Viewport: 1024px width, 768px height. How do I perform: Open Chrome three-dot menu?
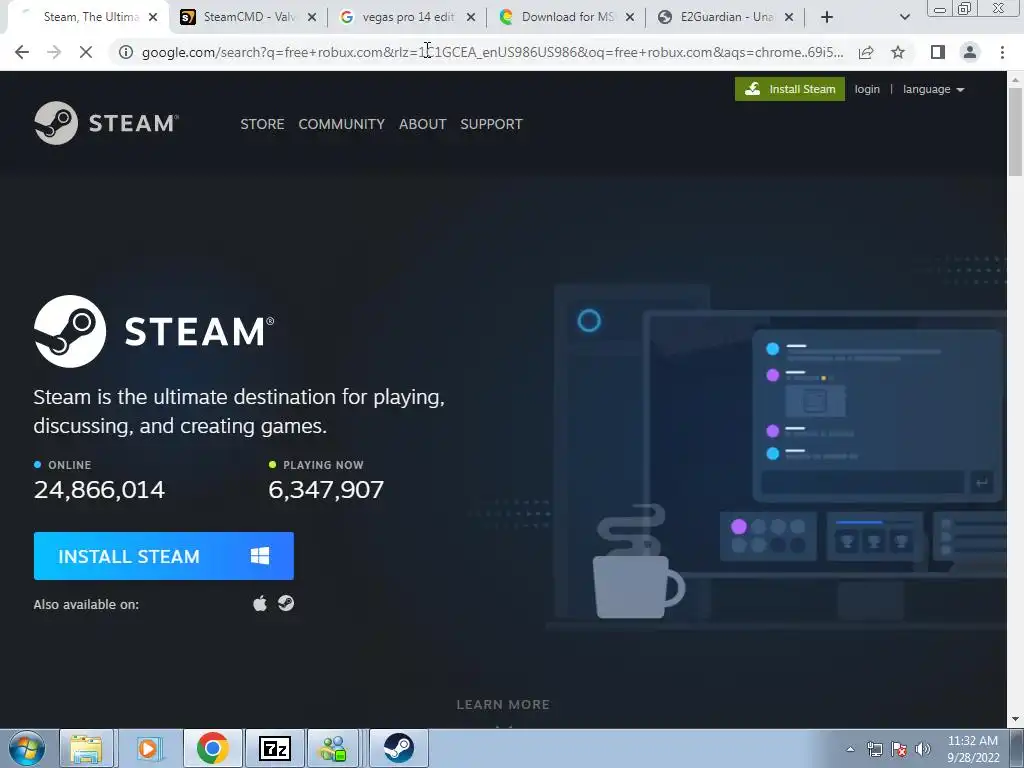pos(1002,52)
